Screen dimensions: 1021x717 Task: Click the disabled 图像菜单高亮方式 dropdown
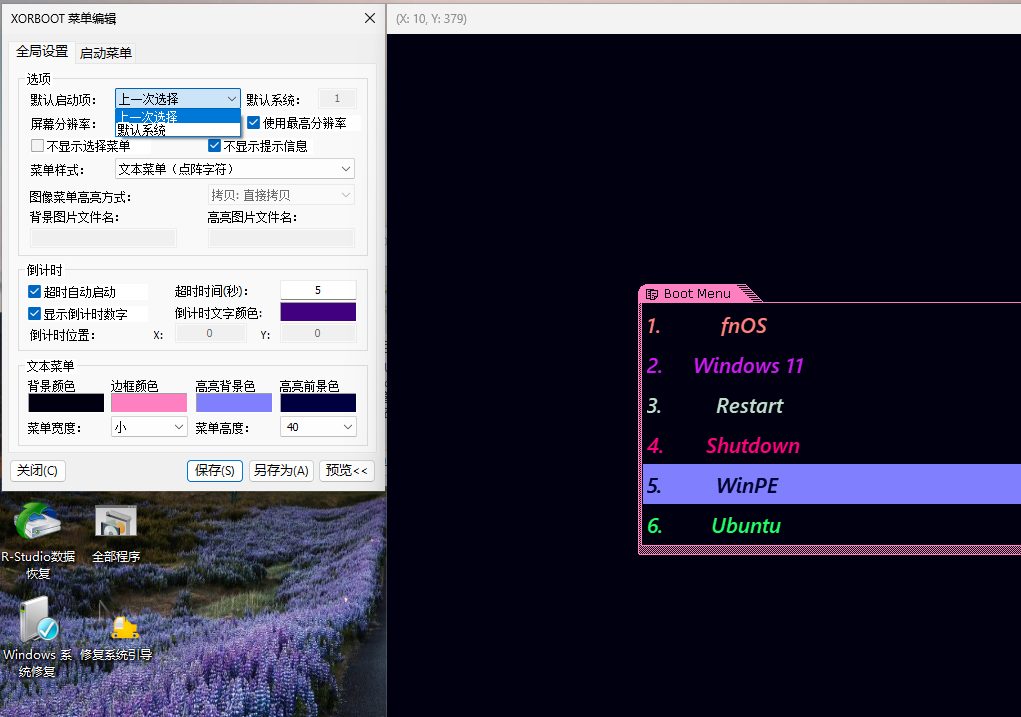[281, 195]
